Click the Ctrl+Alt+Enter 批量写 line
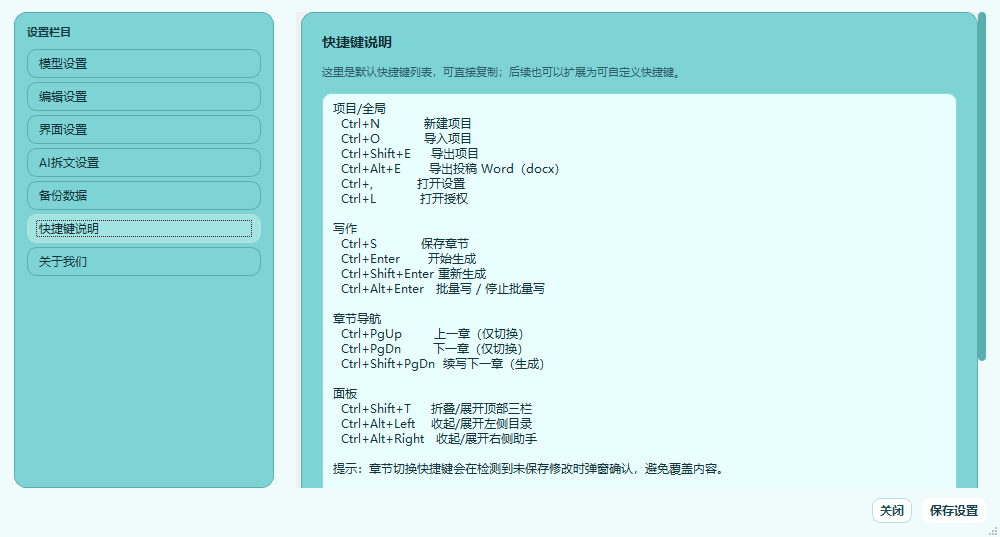The image size is (1000, 537). tap(443, 289)
